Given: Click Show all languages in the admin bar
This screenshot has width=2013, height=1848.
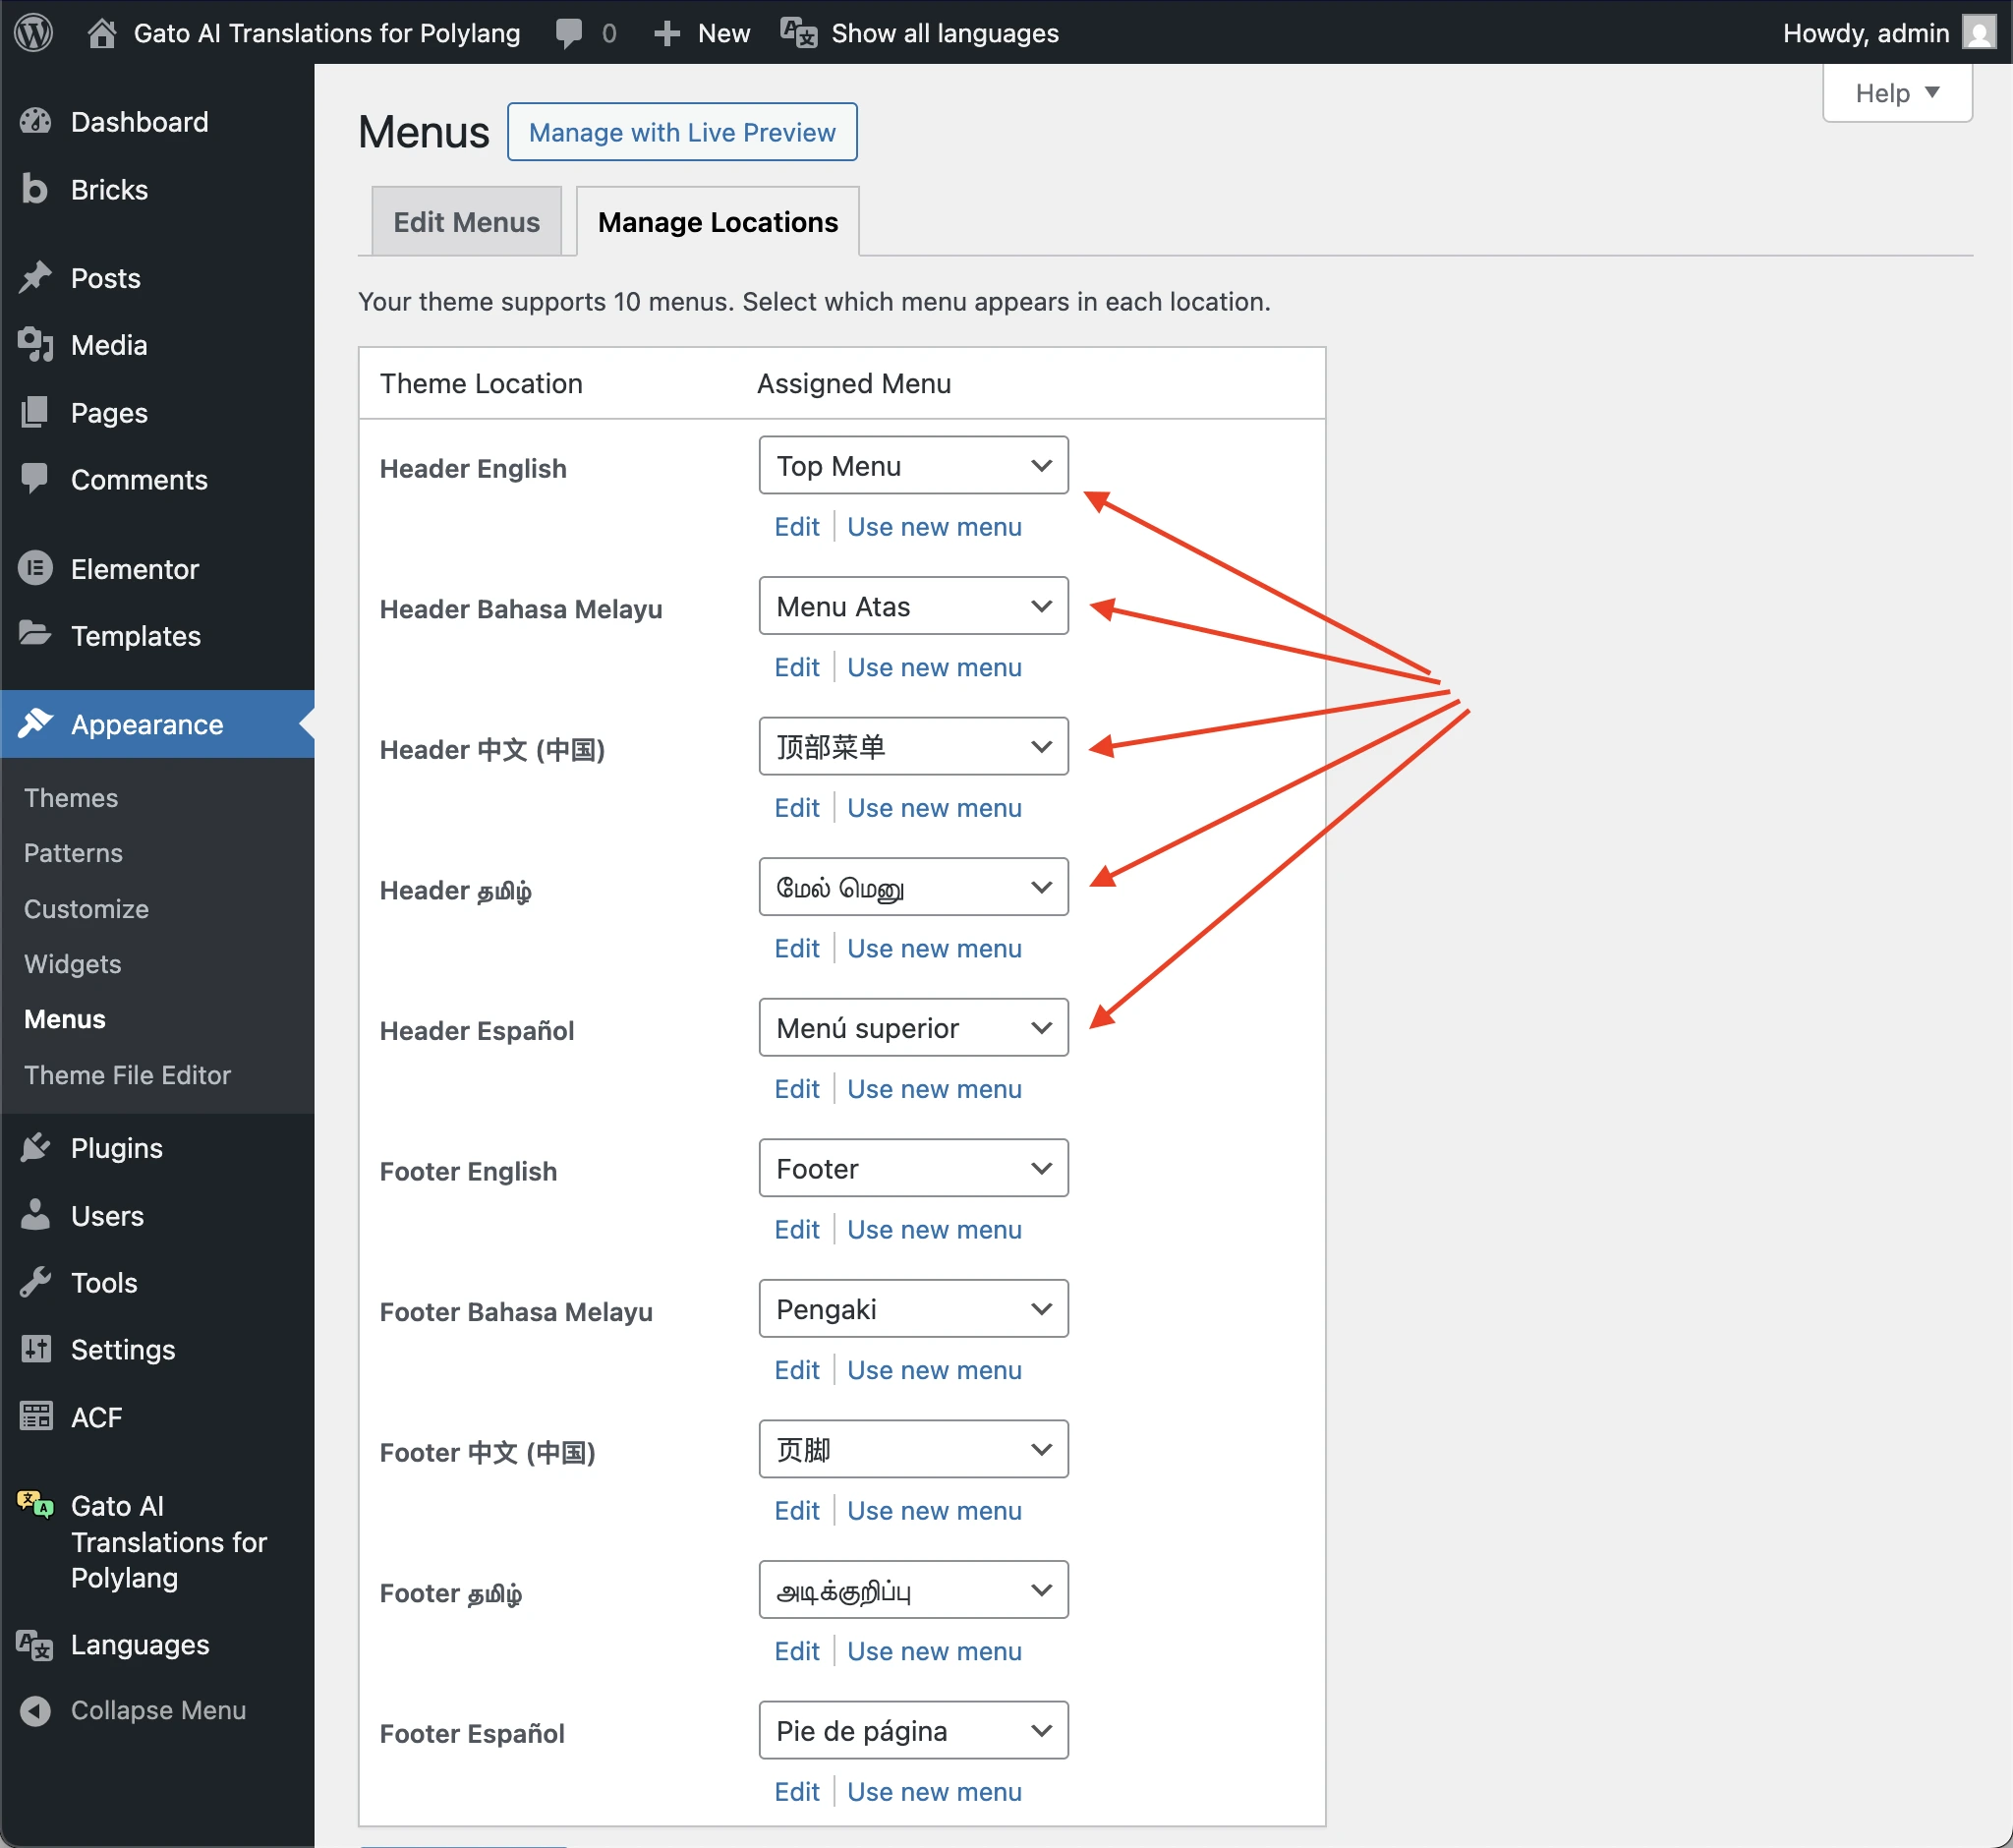Looking at the screenshot, I should 943,33.
